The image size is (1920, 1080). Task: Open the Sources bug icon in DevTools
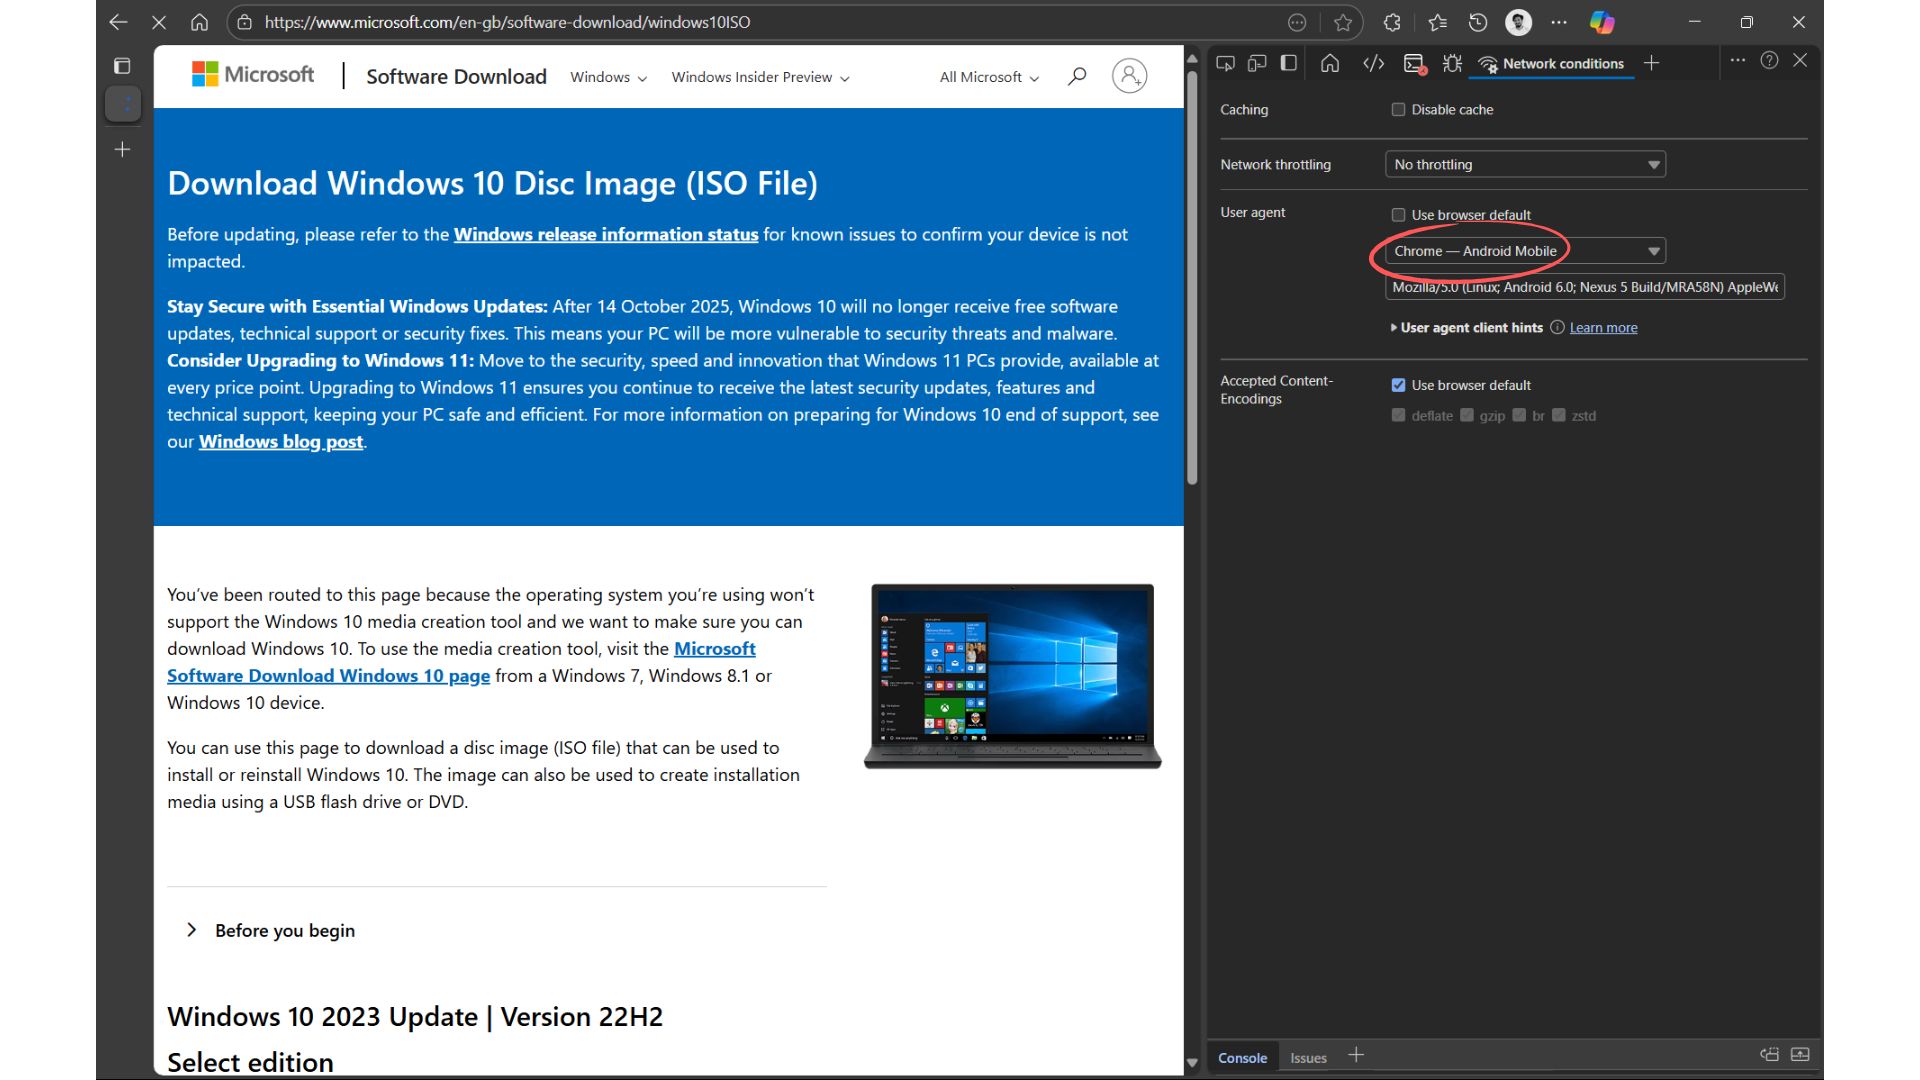tap(1452, 63)
